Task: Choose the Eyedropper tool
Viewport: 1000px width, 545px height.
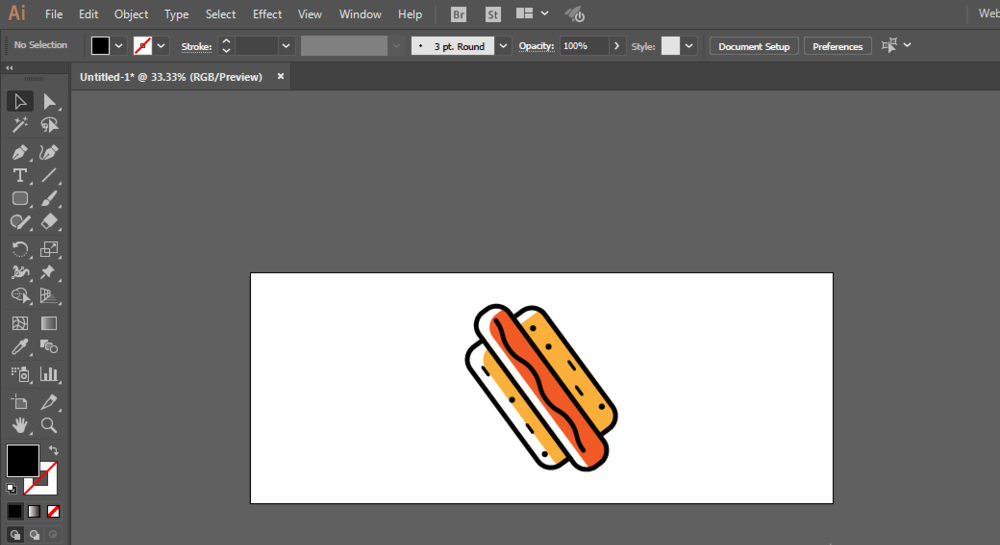Action: pos(19,347)
